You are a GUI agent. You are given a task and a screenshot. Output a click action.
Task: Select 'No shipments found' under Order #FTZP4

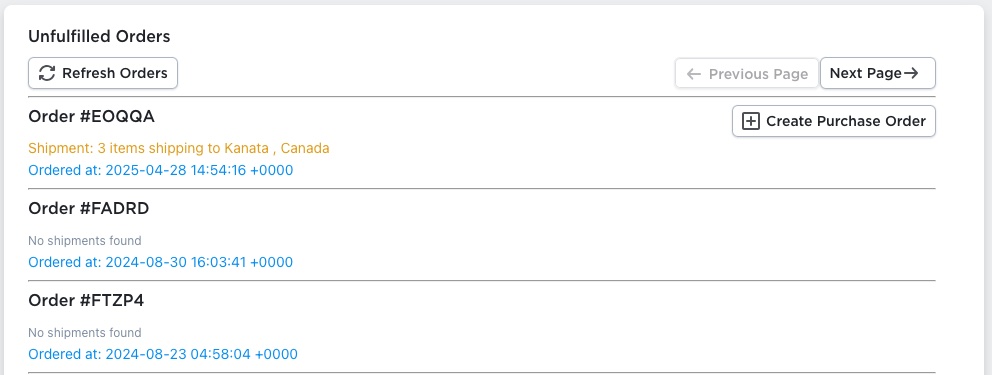(x=85, y=333)
